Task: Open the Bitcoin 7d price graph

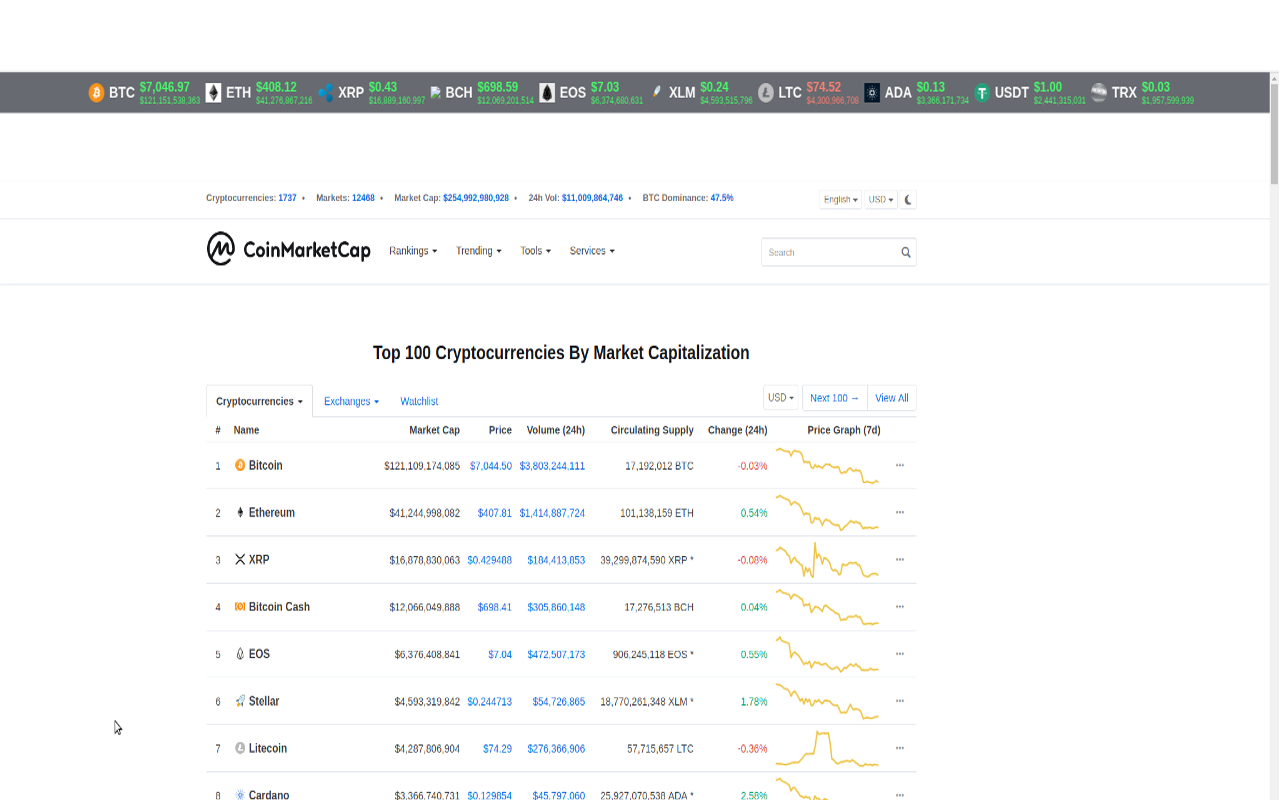Action: (828, 466)
